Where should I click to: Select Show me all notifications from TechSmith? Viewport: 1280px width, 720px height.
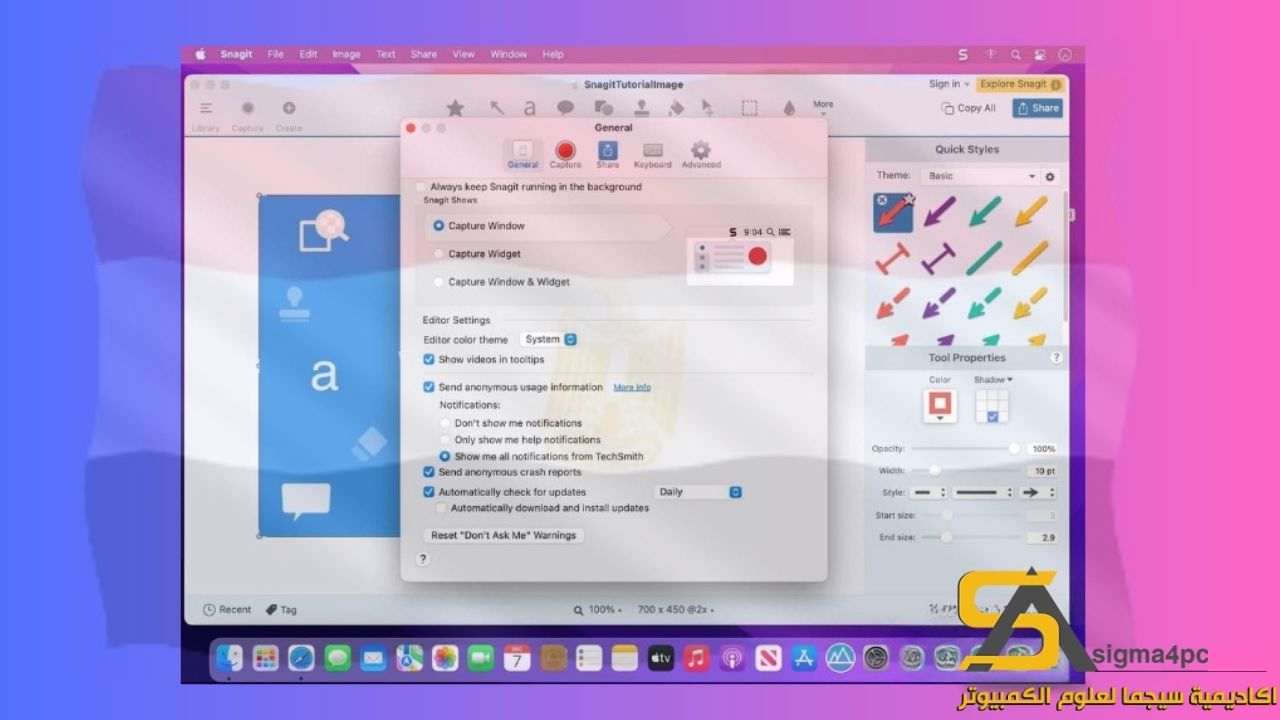click(445, 456)
